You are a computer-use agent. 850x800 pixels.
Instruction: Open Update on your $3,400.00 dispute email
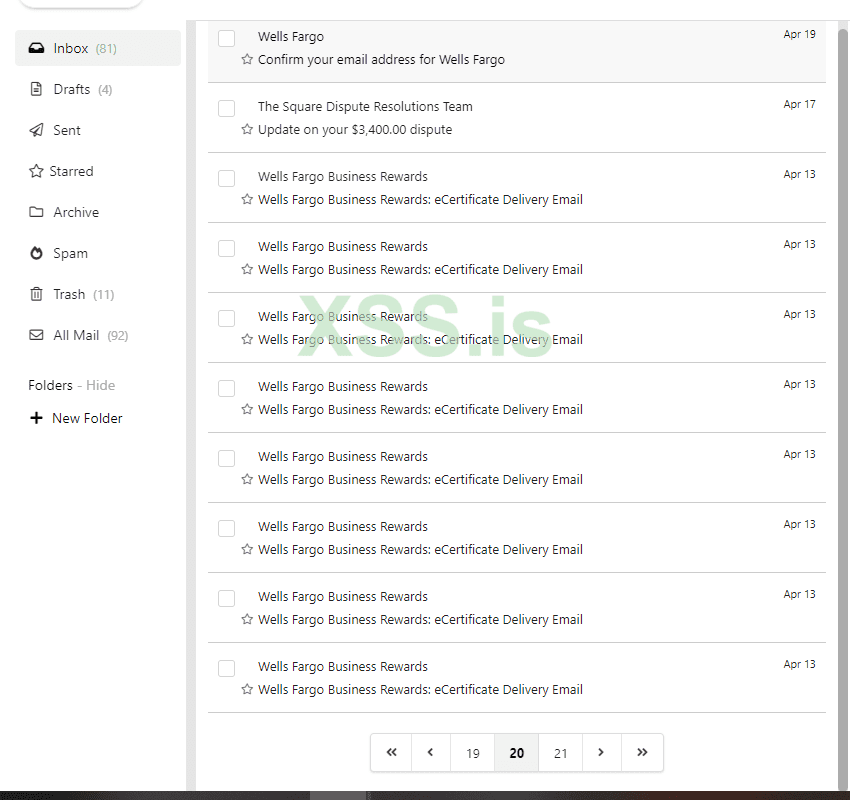tap(355, 130)
